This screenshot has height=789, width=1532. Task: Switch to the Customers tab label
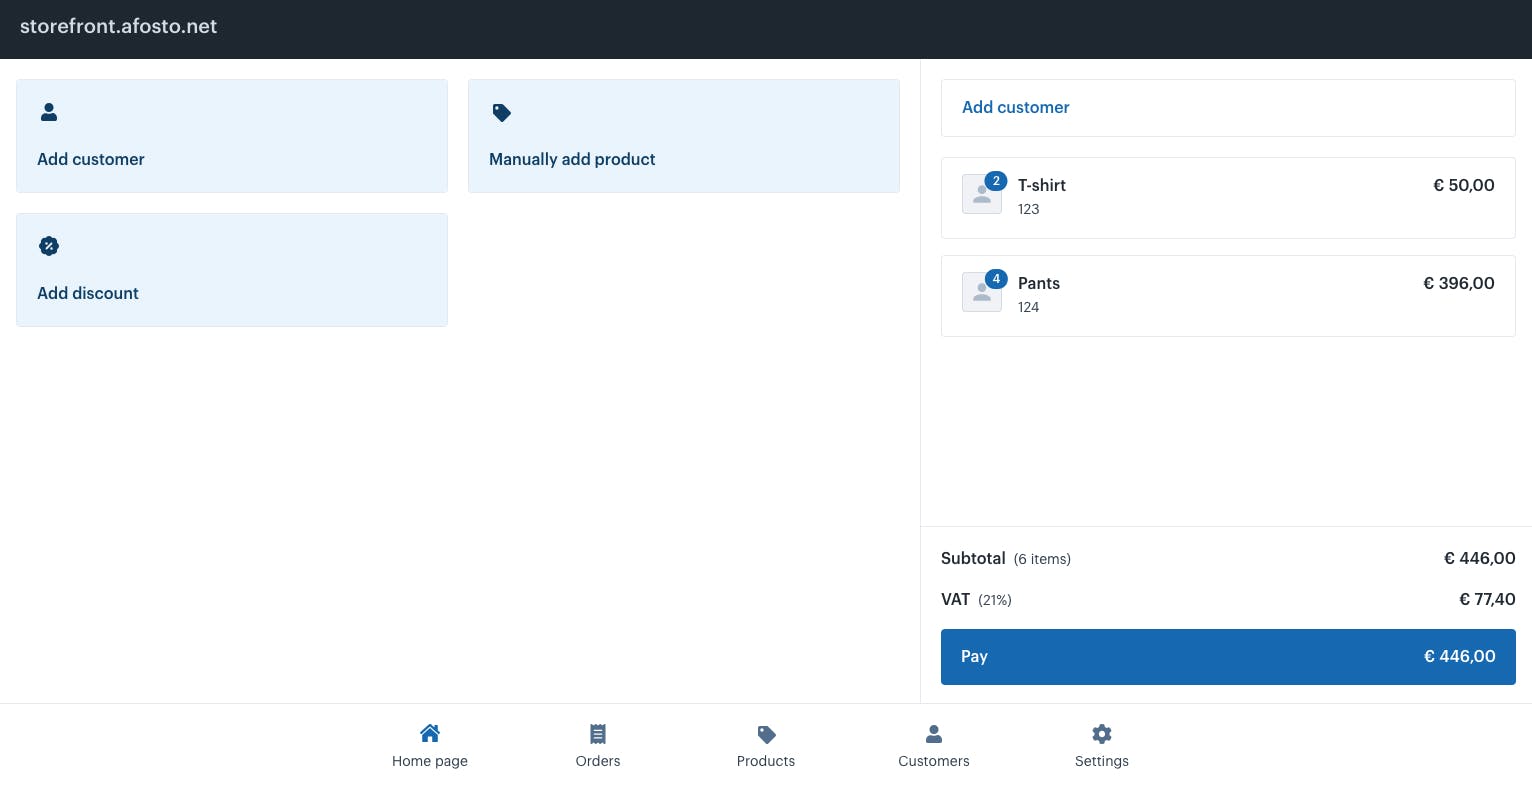click(934, 761)
